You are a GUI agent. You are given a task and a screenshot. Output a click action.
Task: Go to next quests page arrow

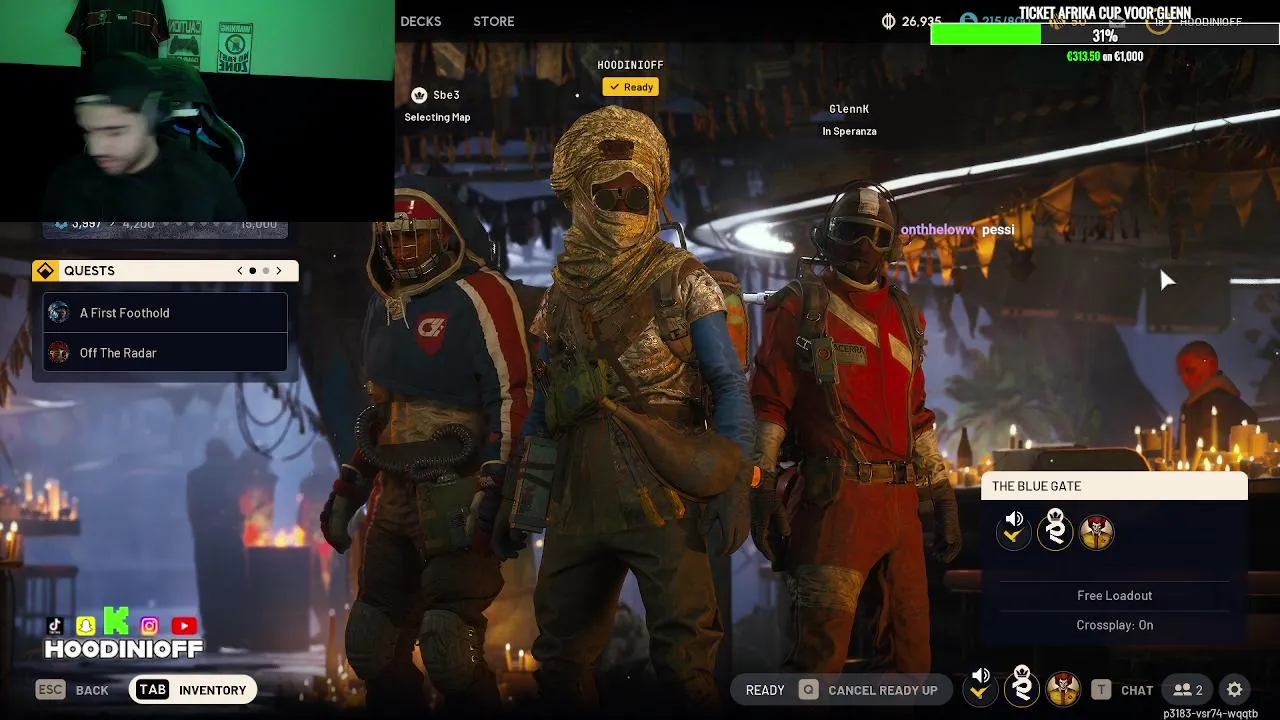pos(279,271)
